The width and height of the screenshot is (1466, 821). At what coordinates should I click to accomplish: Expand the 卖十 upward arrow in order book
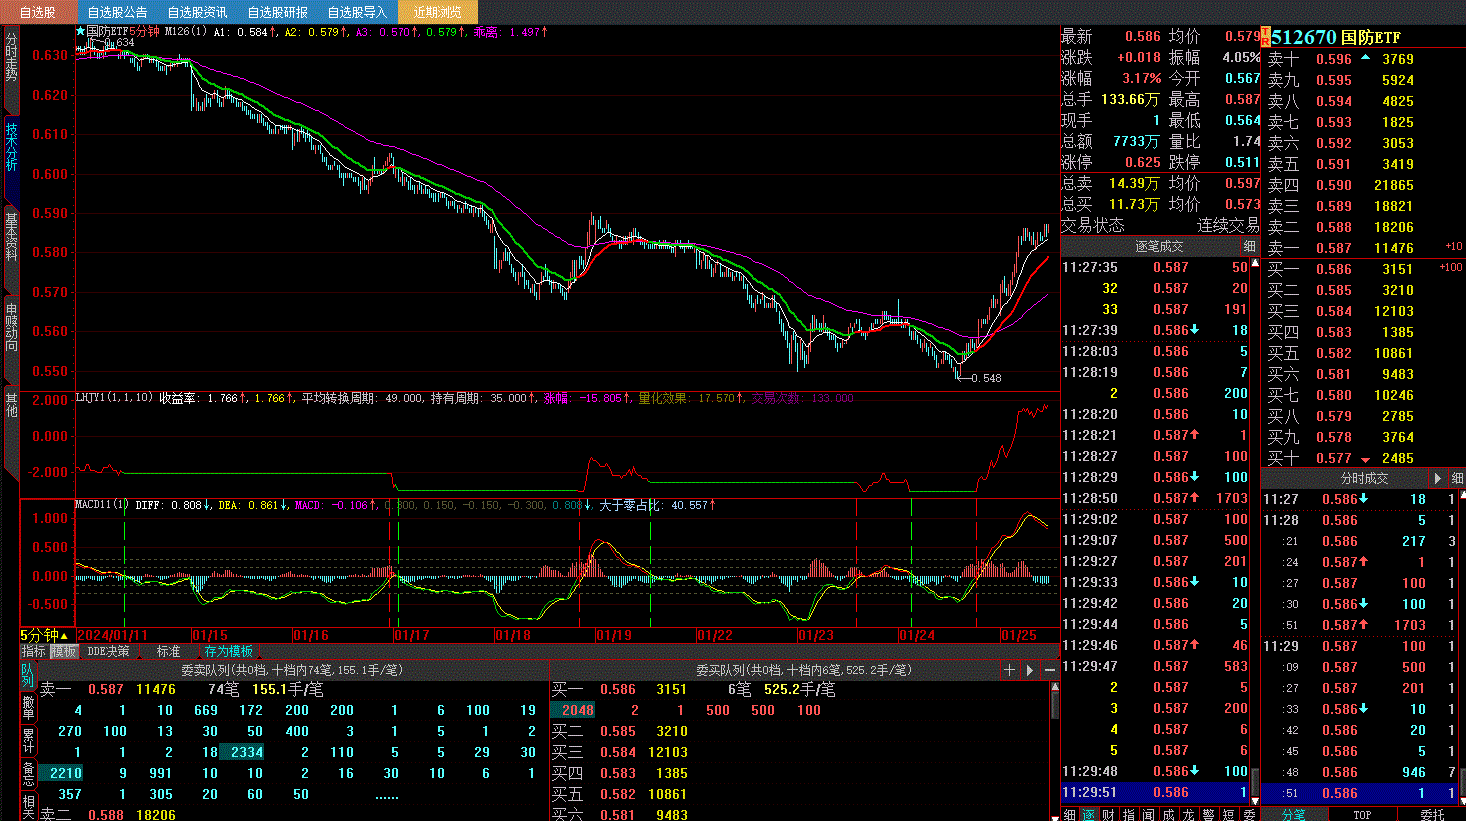pos(1365,58)
